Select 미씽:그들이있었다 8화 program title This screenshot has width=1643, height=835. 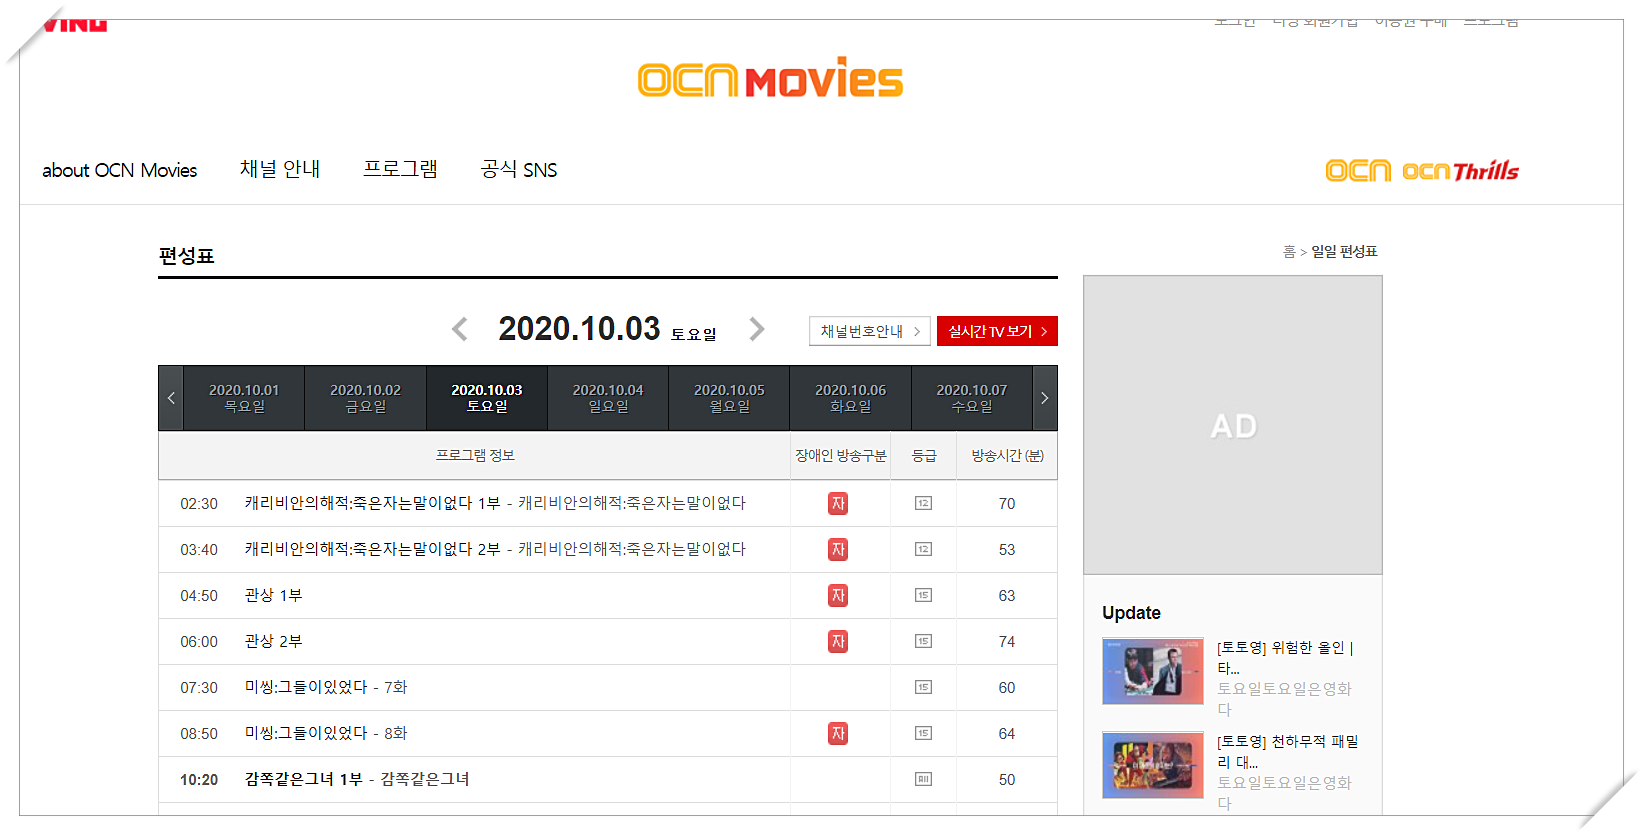326,733
